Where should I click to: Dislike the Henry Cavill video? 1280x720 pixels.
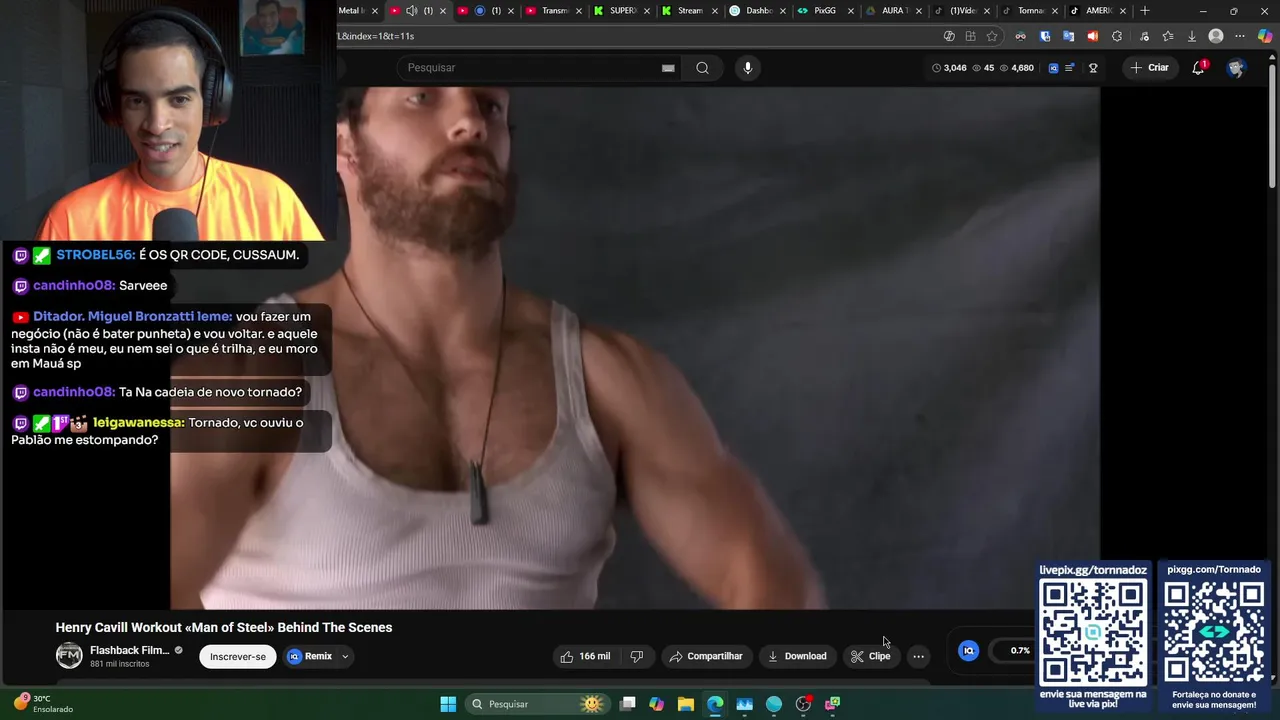pyautogui.click(x=637, y=656)
